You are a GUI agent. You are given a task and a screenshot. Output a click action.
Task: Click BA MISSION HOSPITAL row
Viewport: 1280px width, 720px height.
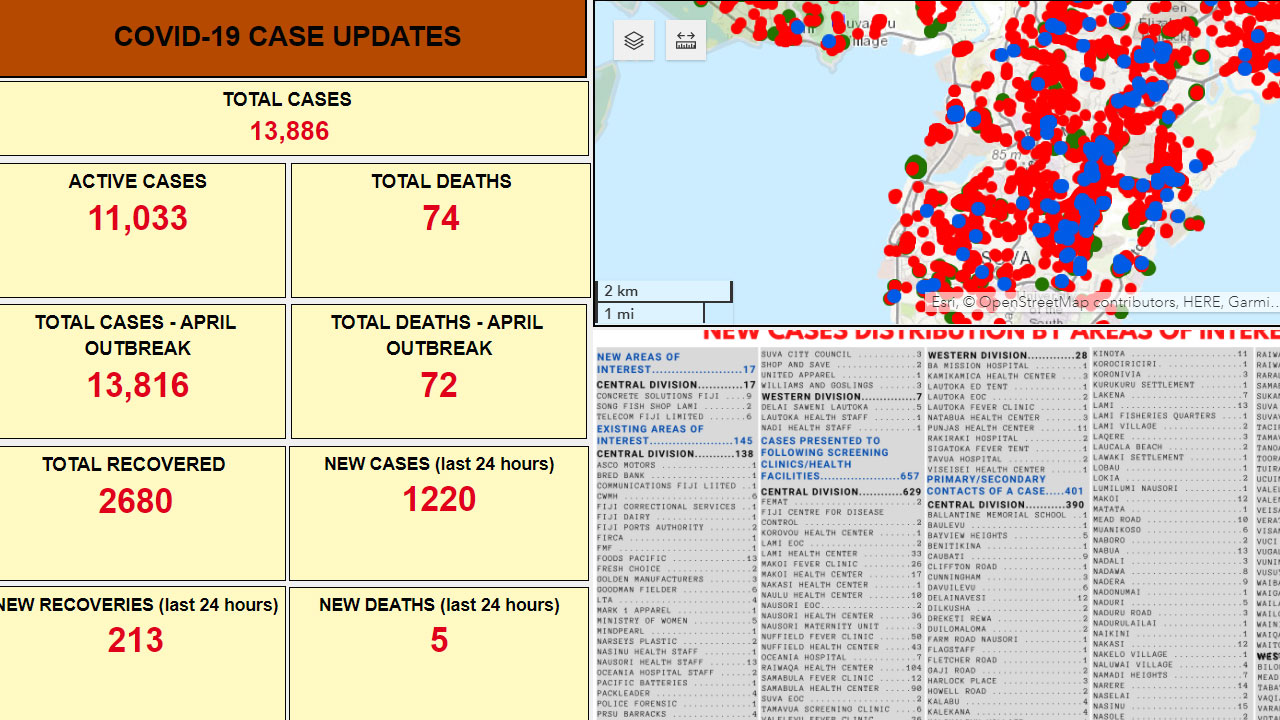pos(1007,366)
